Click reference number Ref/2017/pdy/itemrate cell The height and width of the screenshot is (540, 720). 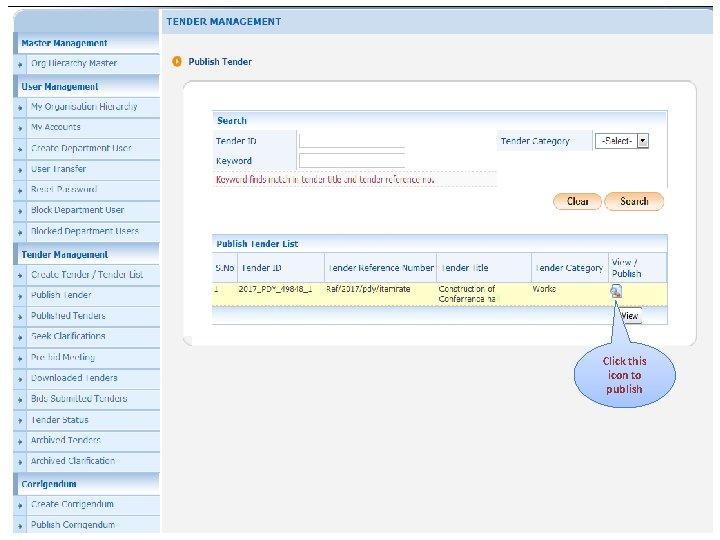click(368, 289)
